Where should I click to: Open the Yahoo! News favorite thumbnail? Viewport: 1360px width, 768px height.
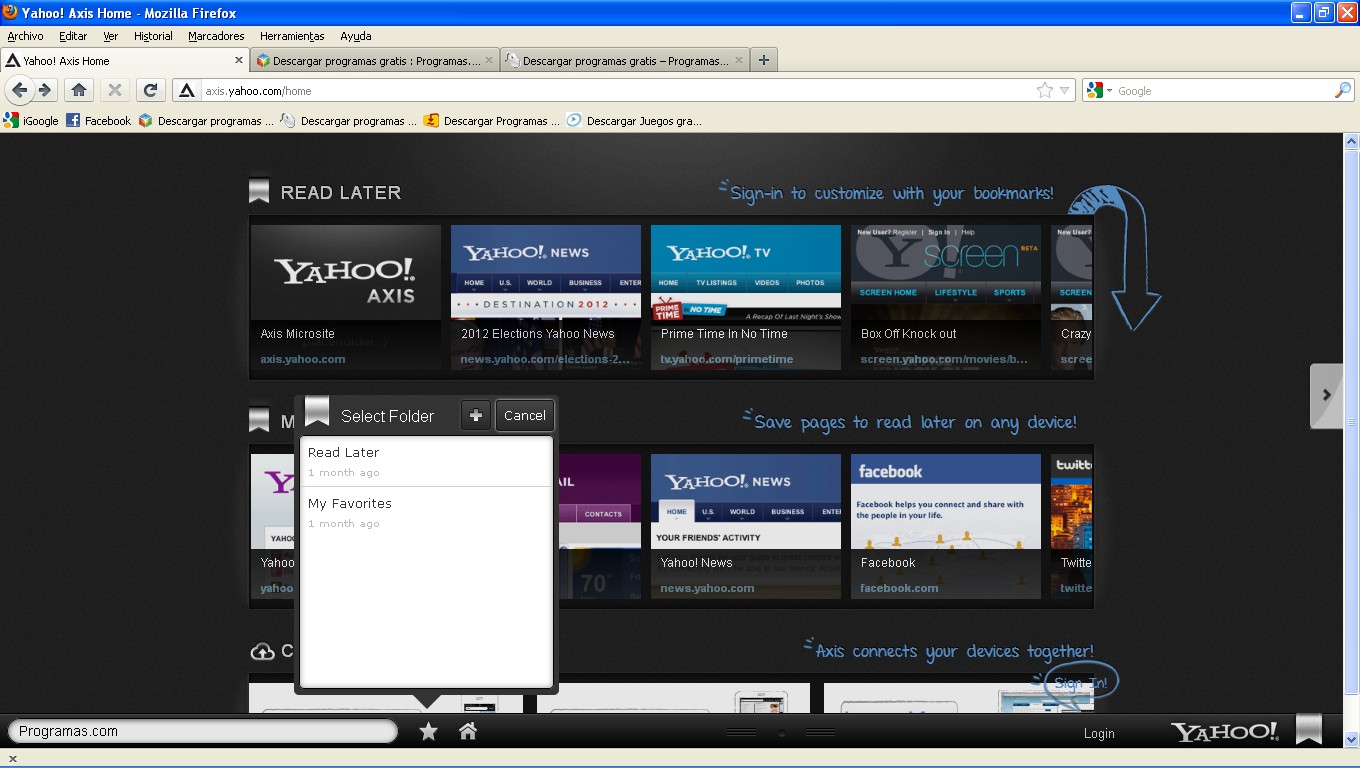[x=746, y=526]
